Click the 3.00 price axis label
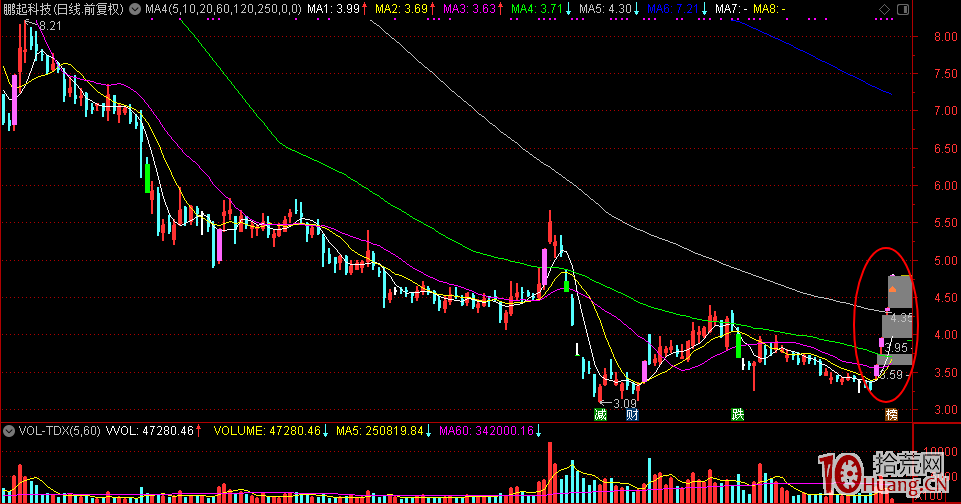This screenshot has height=504, width=961. point(946,410)
